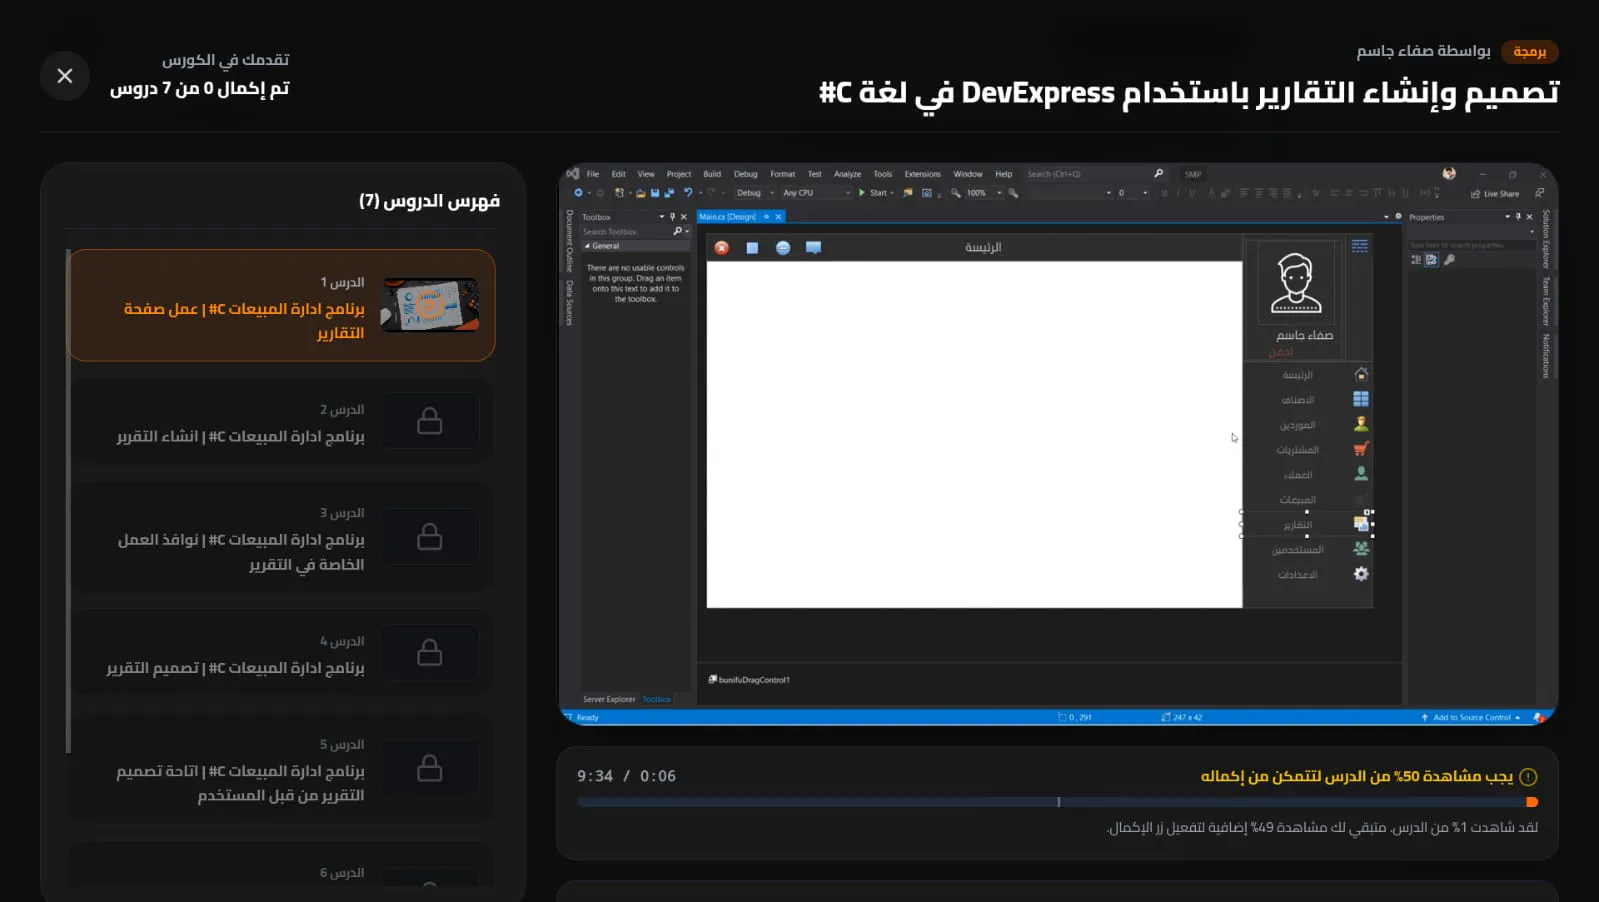Click the reports icon beside التقارير

[1361, 524]
